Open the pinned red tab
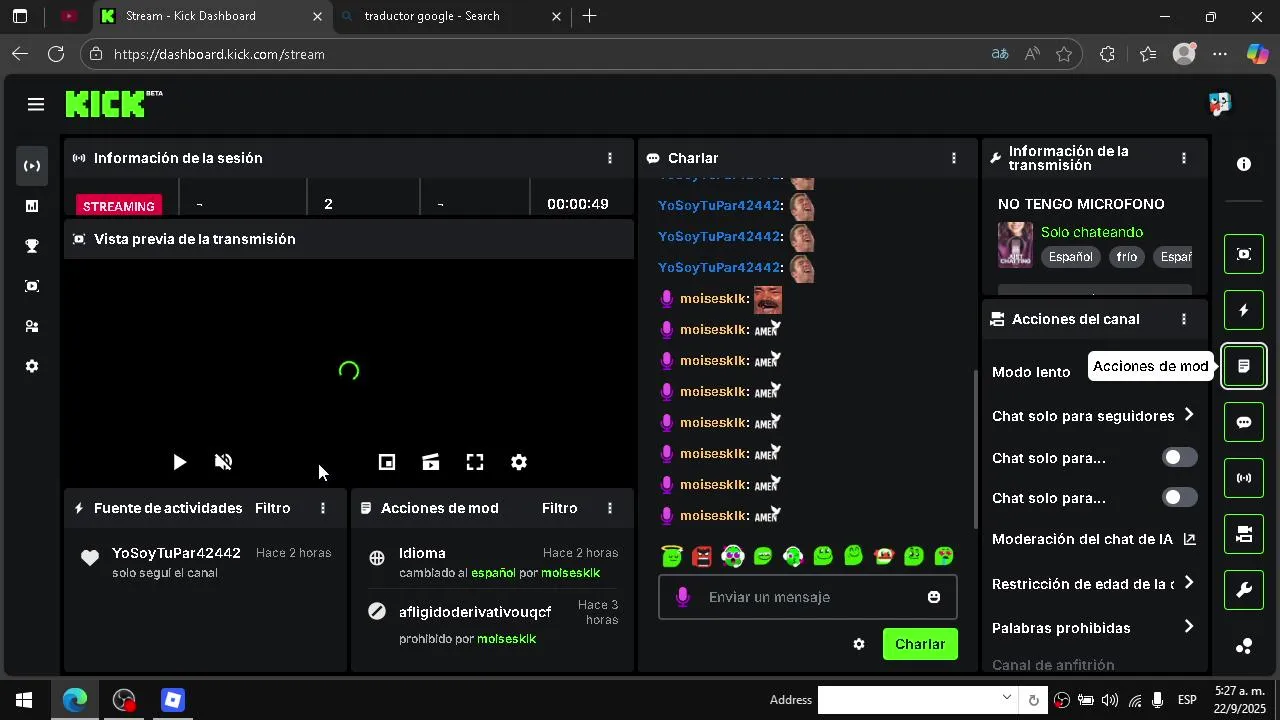The width and height of the screenshot is (1280, 720). coord(68,16)
